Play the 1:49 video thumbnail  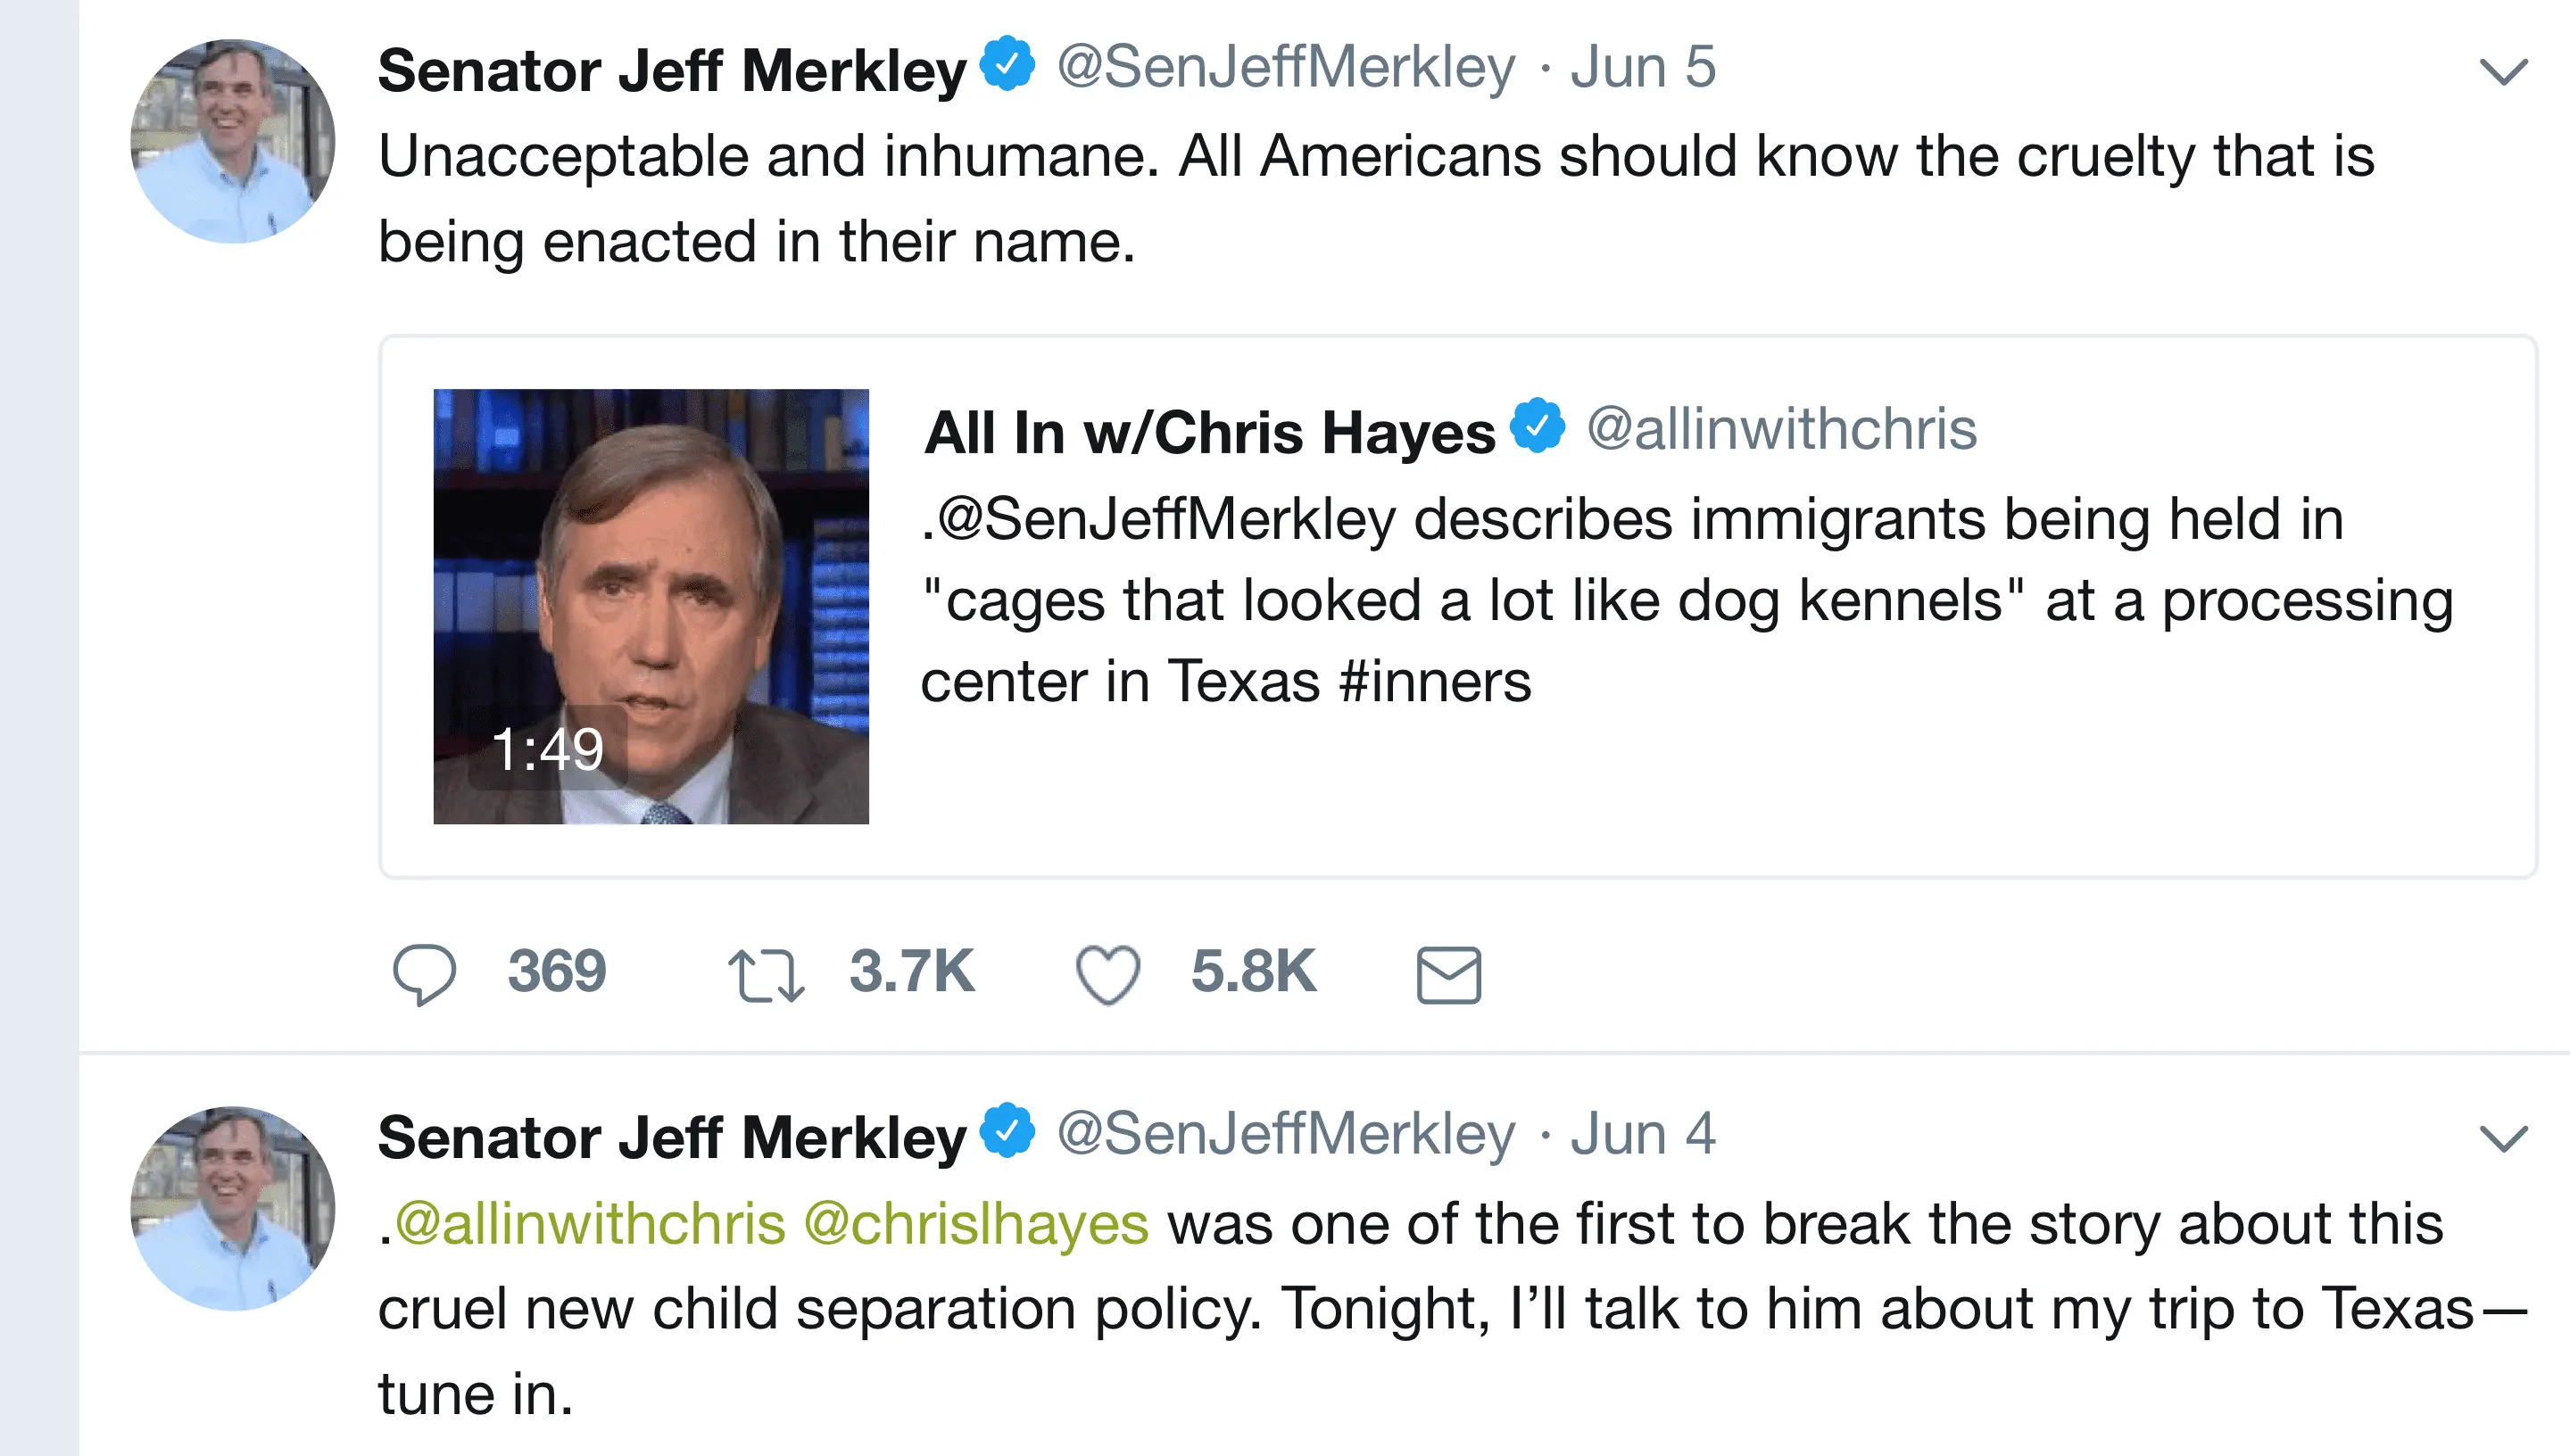[x=651, y=606]
